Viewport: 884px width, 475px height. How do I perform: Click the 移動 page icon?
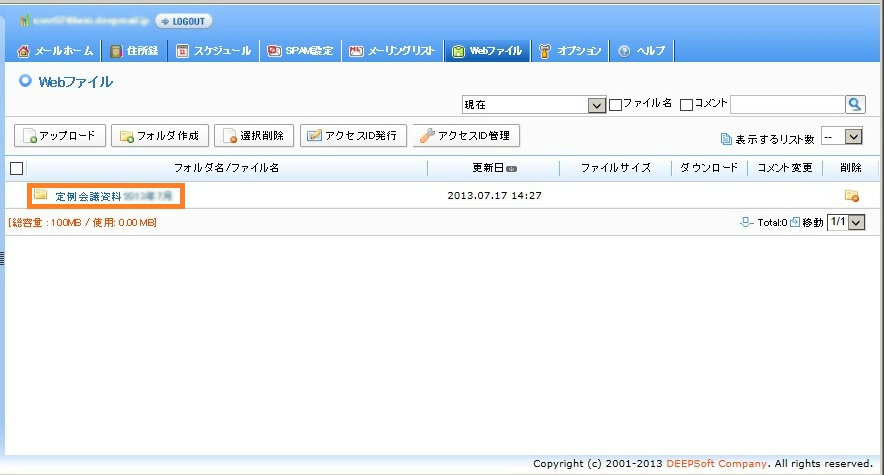(795, 222)
